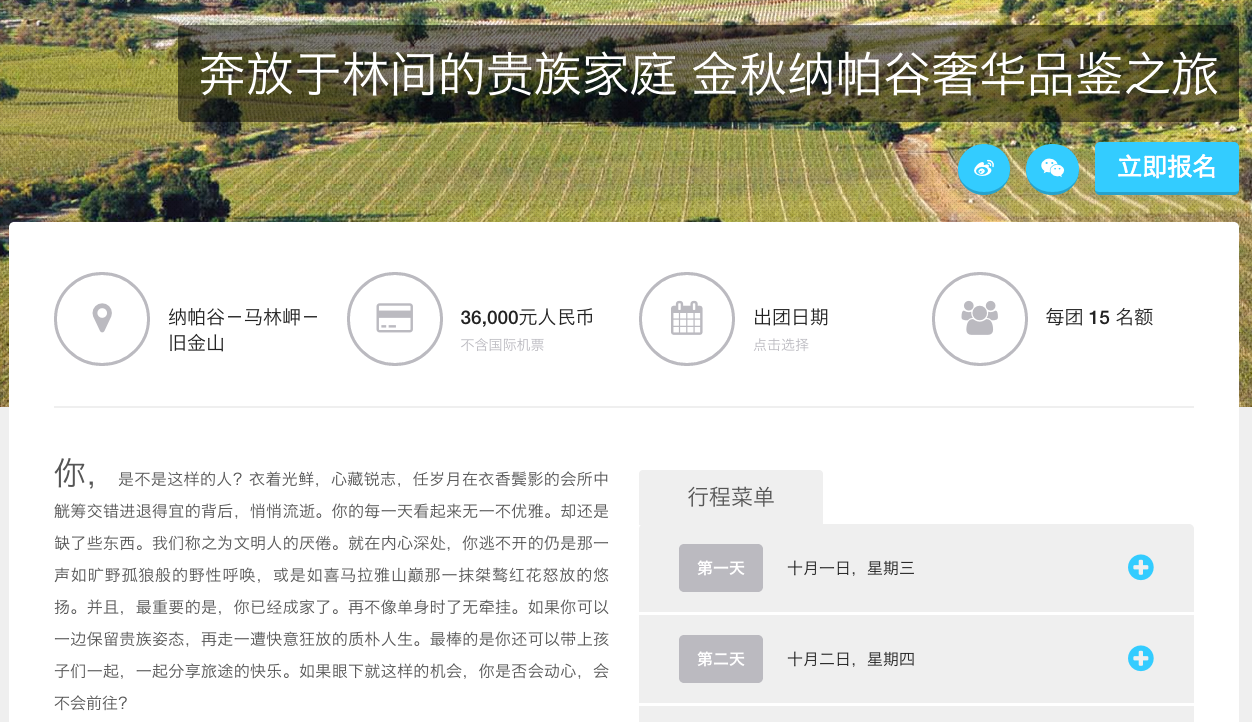Click the group members icon

tap(980, 319)
